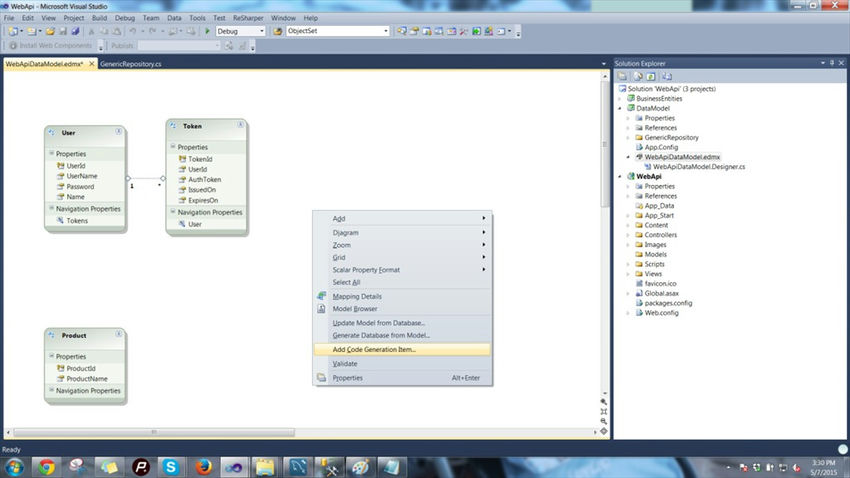Select WebApiDataModel.Designer.cs in Solution Explorer
The height and width of the screenshot is (478, 850).
coord(699,167)
